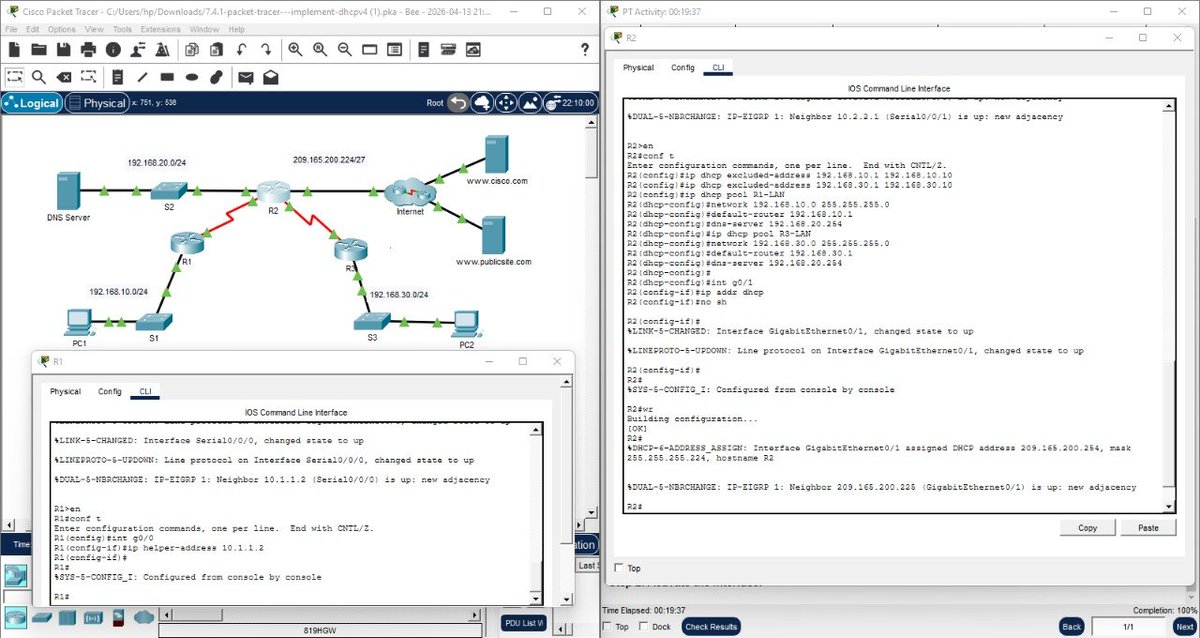This screenshot has height=638, width=1200.
Task: Click the Undo arrow icon
Action: pos(241,49)
